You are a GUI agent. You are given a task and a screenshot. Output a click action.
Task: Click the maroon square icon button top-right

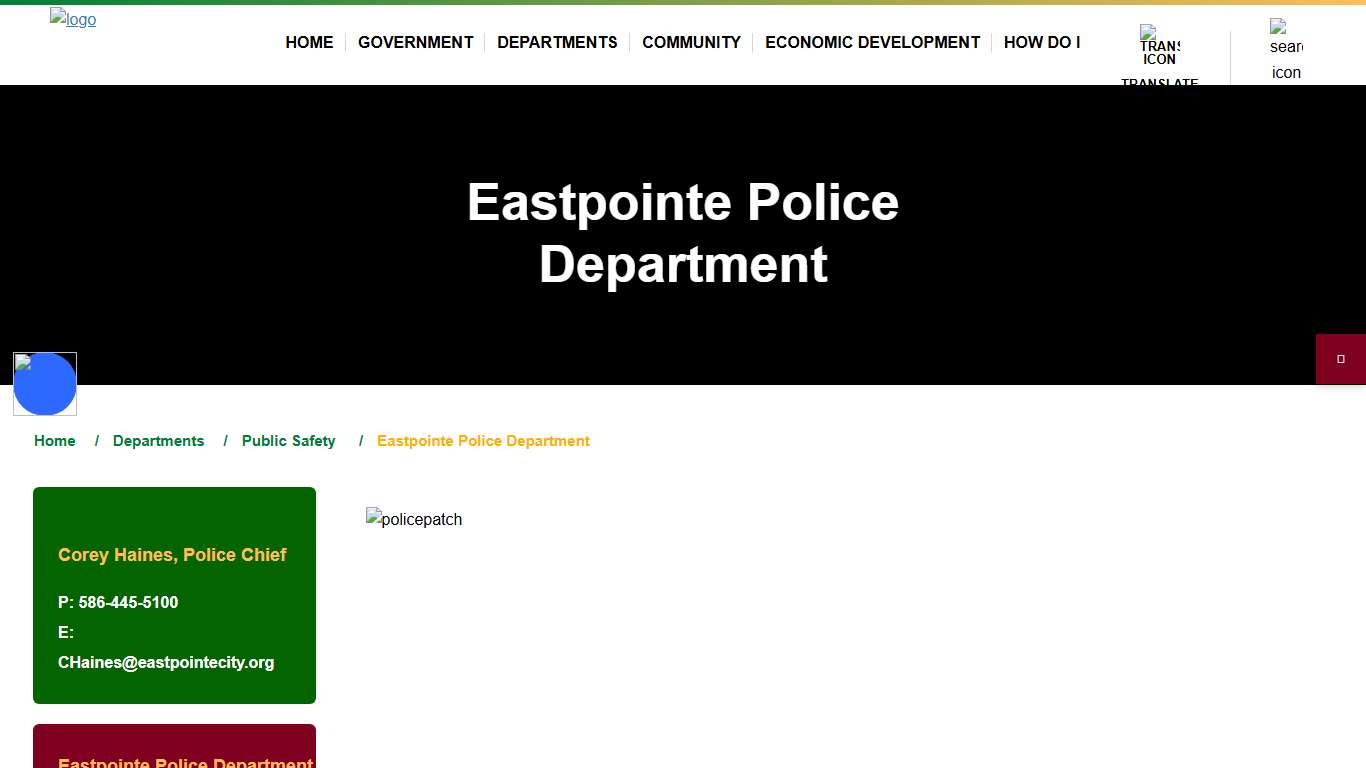click(x=1341, y=358)
